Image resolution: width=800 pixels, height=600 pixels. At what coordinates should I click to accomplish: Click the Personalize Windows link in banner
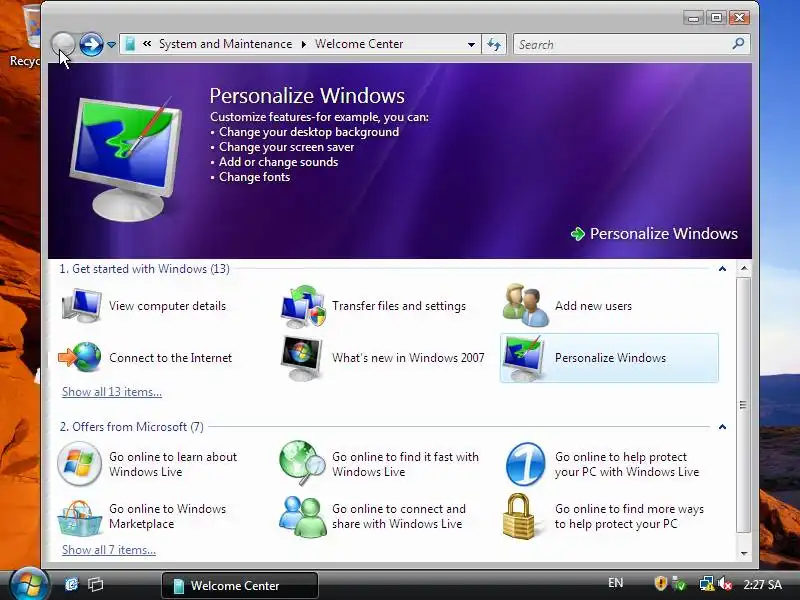click(x=663, y=234)
